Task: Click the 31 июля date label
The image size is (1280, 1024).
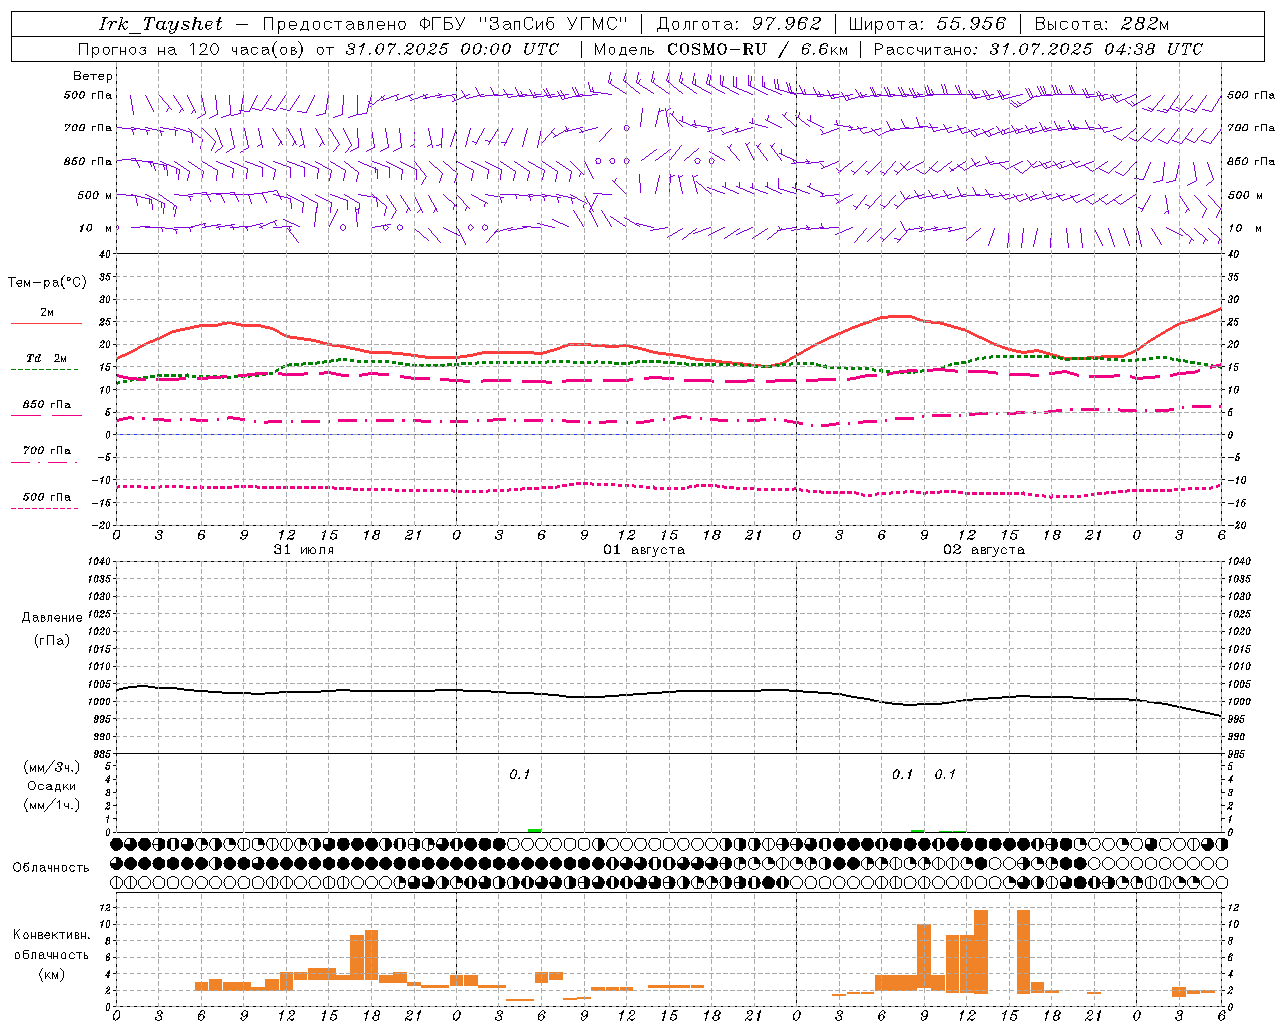Action: (304, 550)
